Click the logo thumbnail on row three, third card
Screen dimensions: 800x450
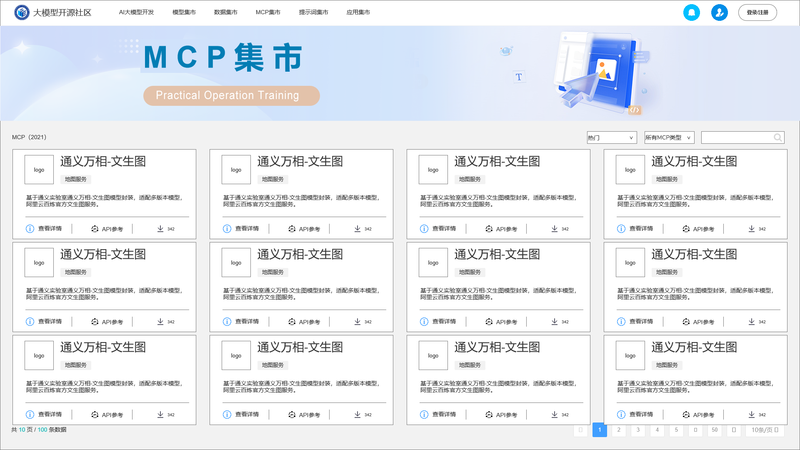click(433, 355)
